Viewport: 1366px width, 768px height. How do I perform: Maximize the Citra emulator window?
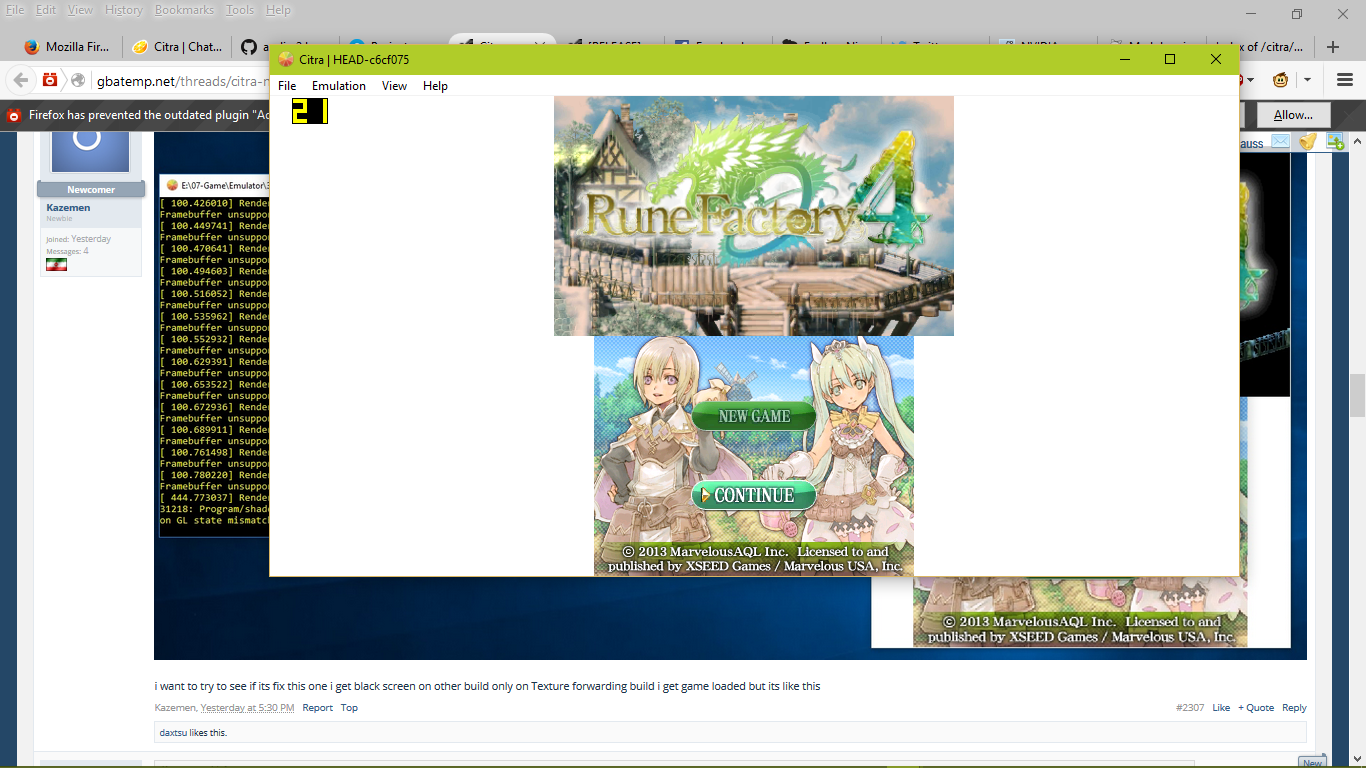point(1170,59)
